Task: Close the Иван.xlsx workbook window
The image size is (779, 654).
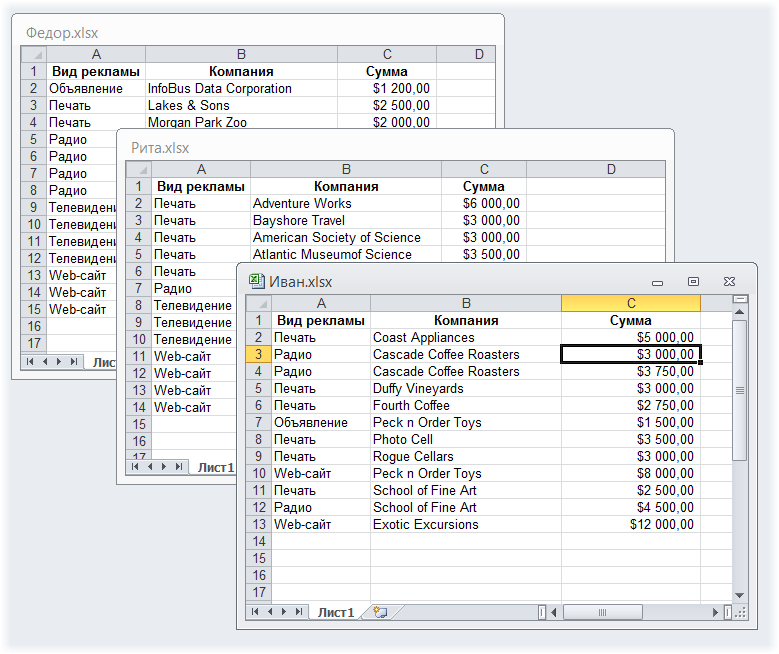Action: click(x=729, y=282)
